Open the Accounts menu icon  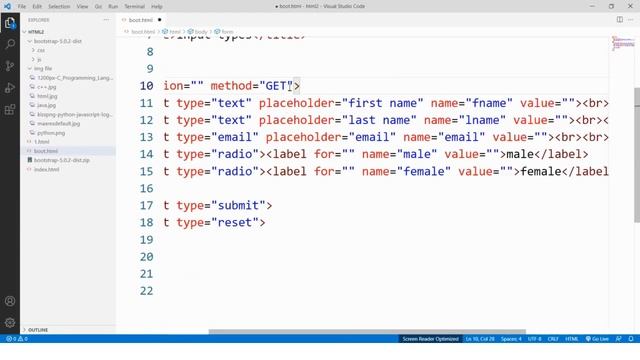click(x=10, y=301)
